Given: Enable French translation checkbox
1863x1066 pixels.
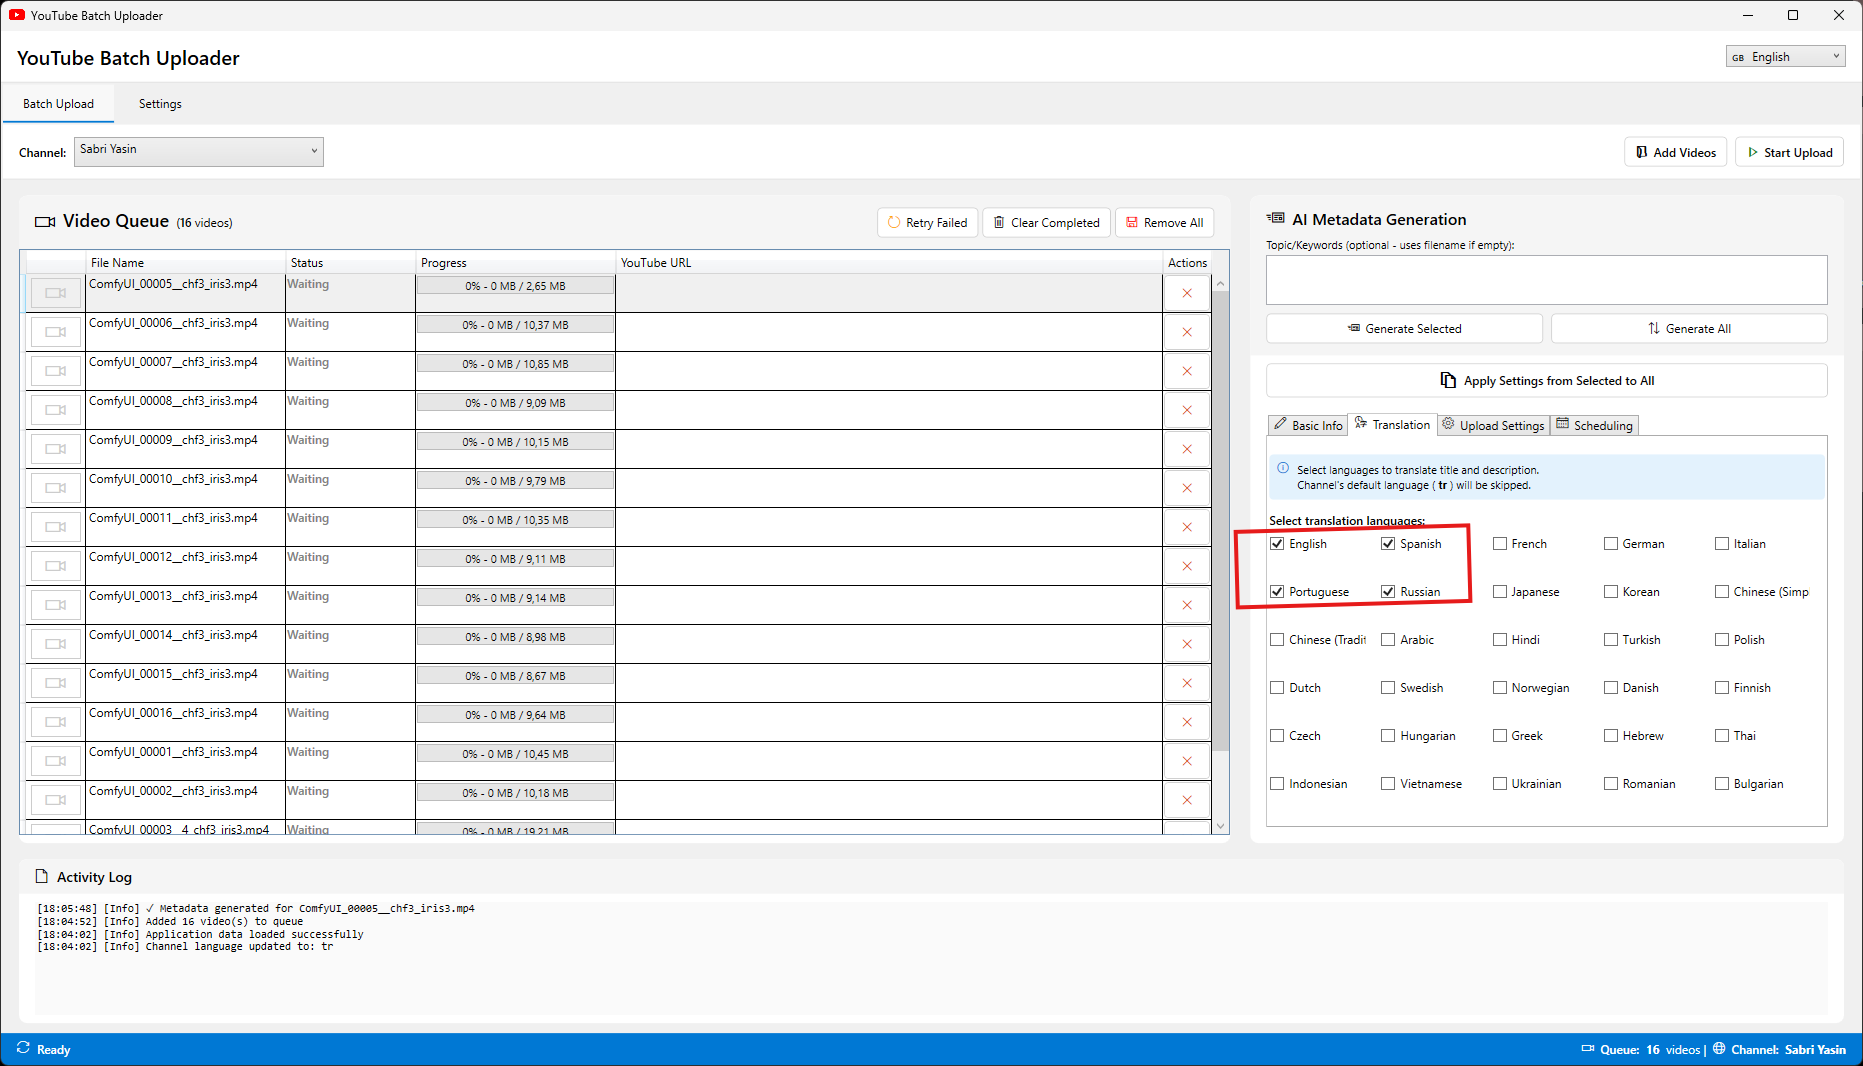Looking at the screenshot, I should pyautogui.click(x=1500, y=544).
